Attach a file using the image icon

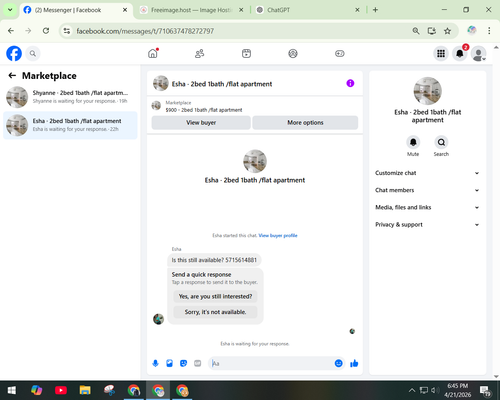tap(169, 363)
